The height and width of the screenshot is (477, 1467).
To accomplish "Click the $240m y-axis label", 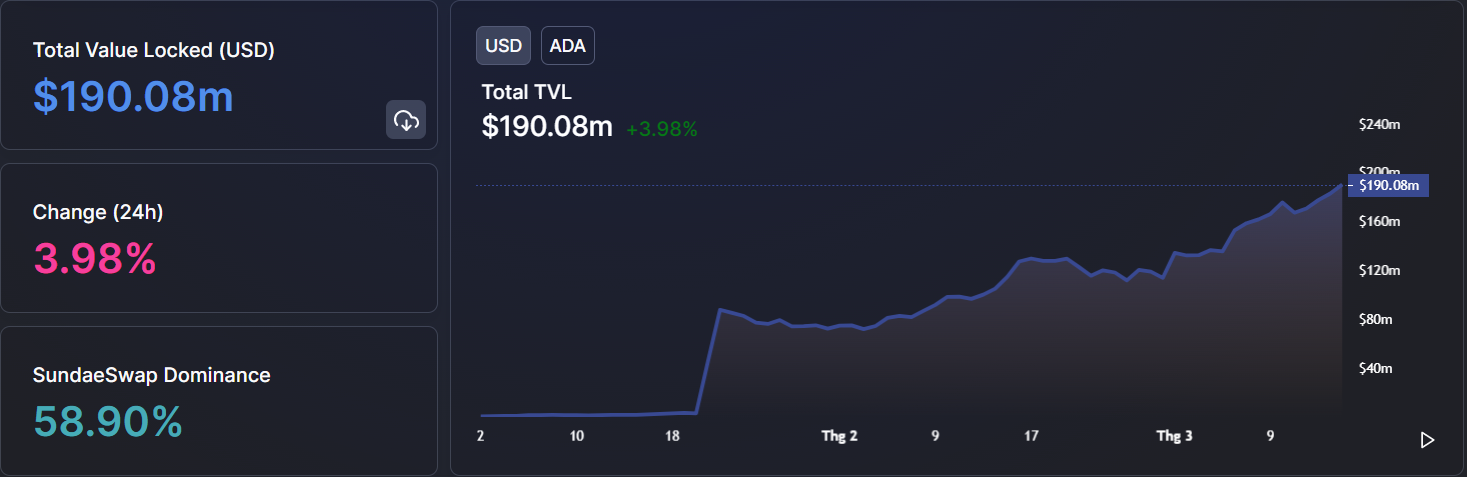I will [1379, 124].
